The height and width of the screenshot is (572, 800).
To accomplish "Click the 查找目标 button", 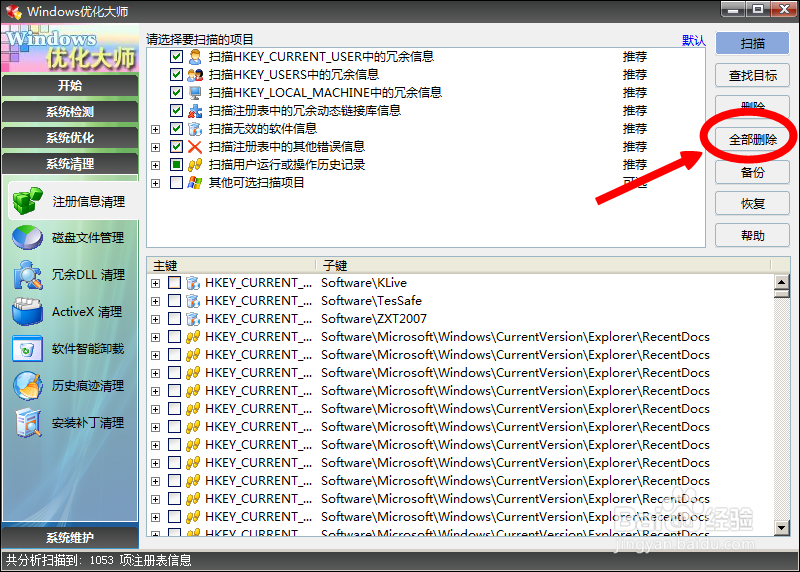I will pos(753,76).
